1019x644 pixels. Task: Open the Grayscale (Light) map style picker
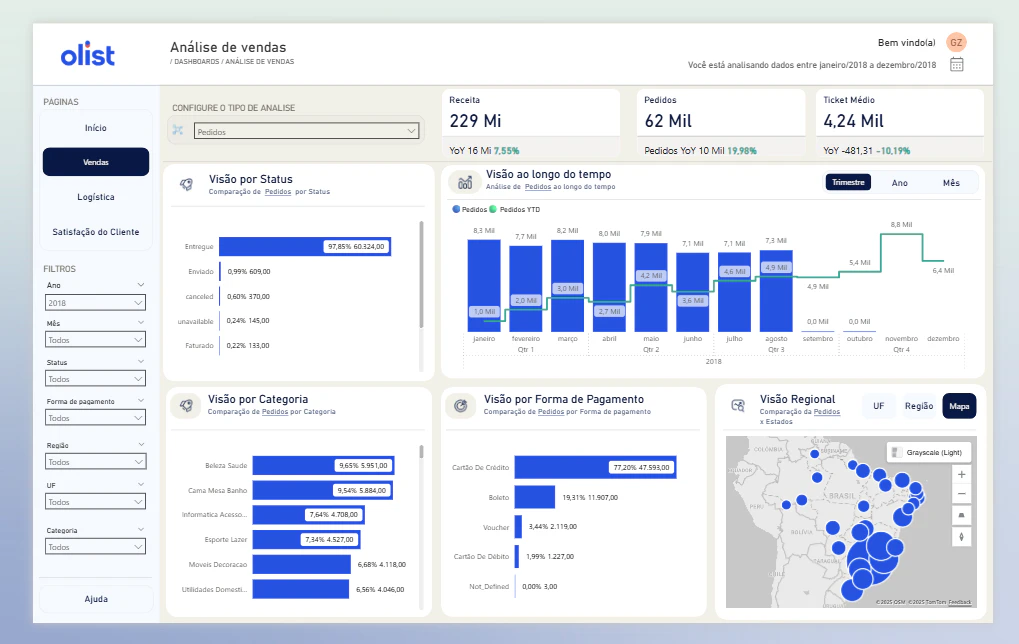click(x=929, y=452)
